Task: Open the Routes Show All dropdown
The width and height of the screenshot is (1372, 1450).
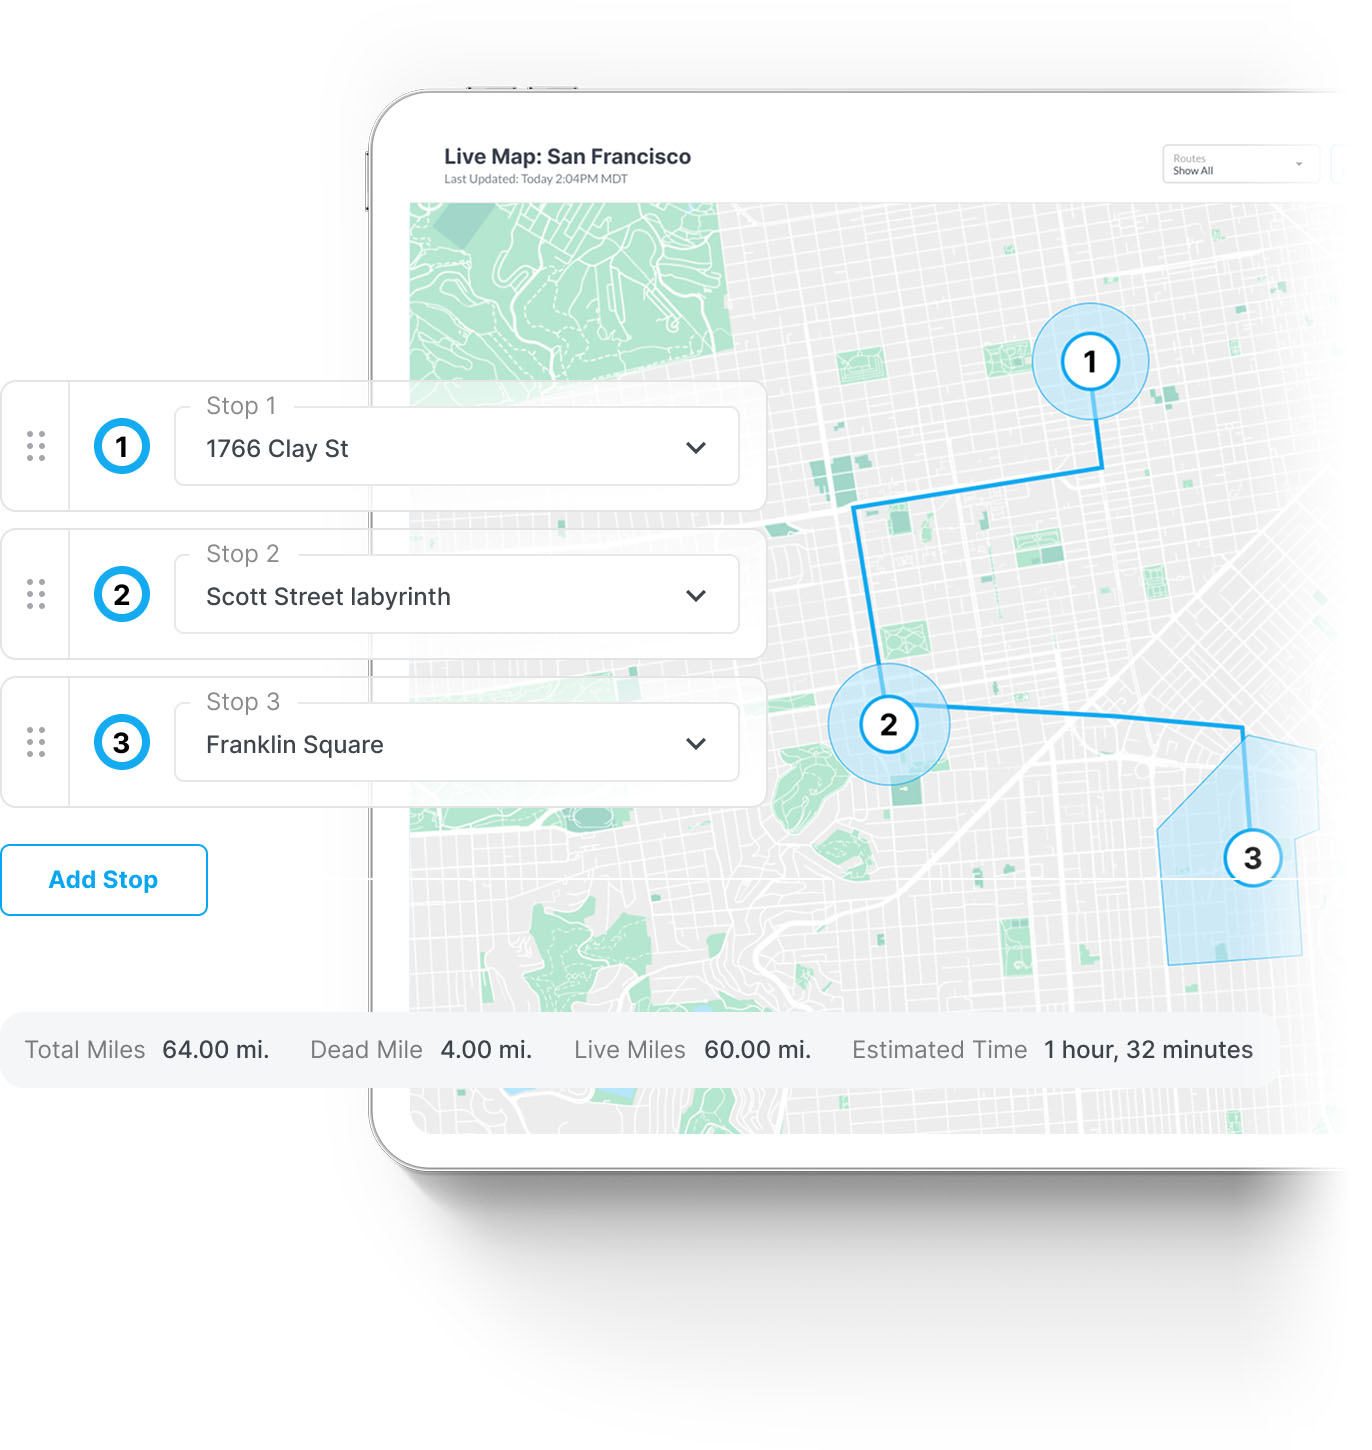Action: pyautogui.click(x=1240, y=164)
